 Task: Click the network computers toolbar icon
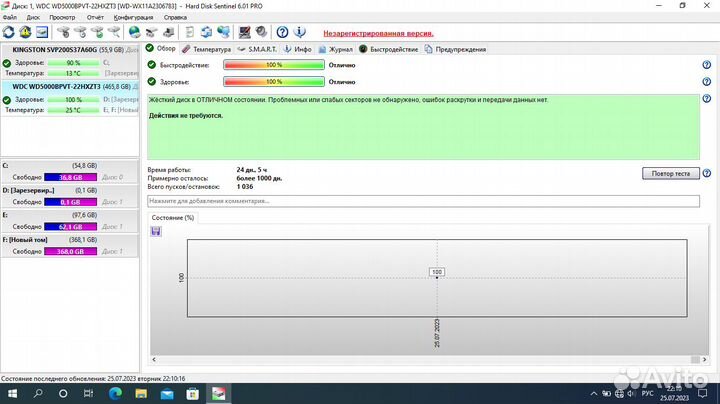(x=224, y=32)
